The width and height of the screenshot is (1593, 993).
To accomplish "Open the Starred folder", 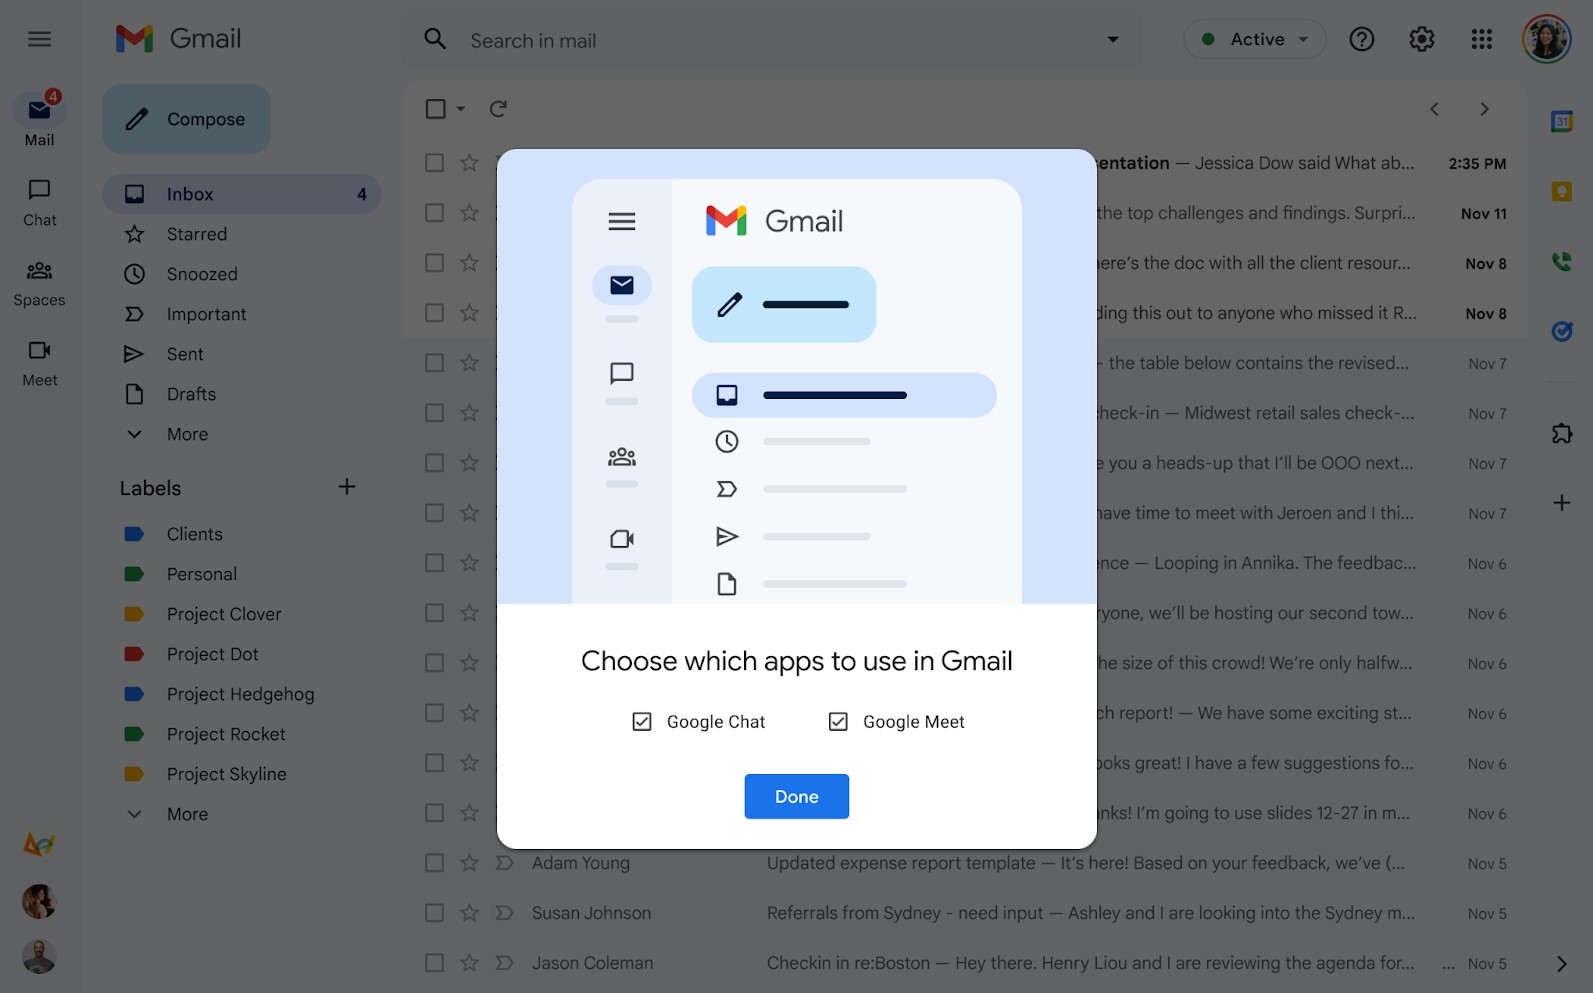I will [197, 234].
